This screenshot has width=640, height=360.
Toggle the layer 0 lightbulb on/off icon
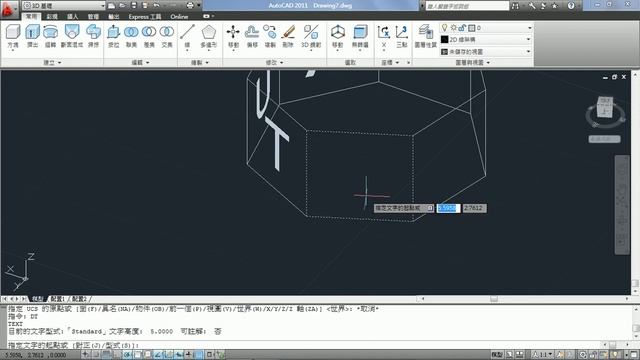tap(445, 27)
